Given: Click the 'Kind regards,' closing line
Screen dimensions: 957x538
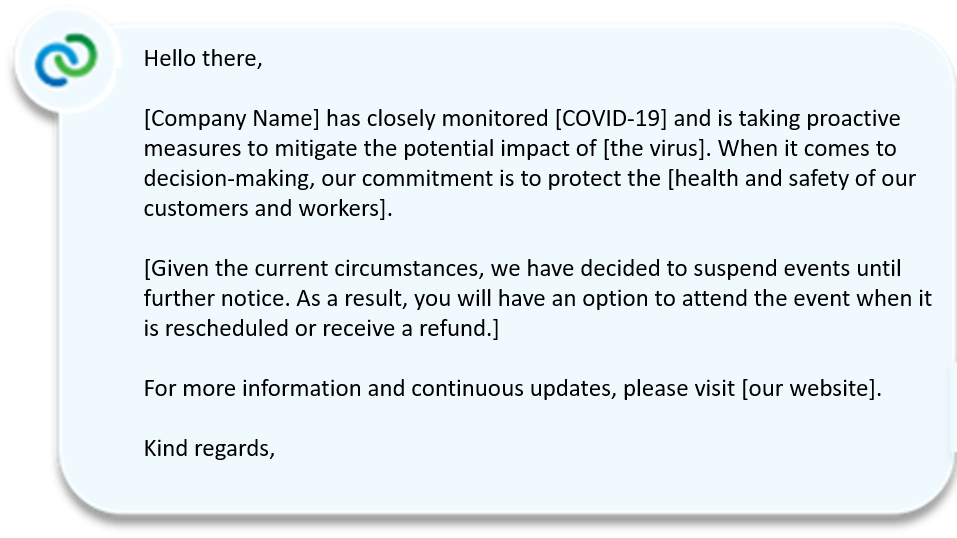Looking at the screenshot, I should pyautogui.click(x=209, y=449).
